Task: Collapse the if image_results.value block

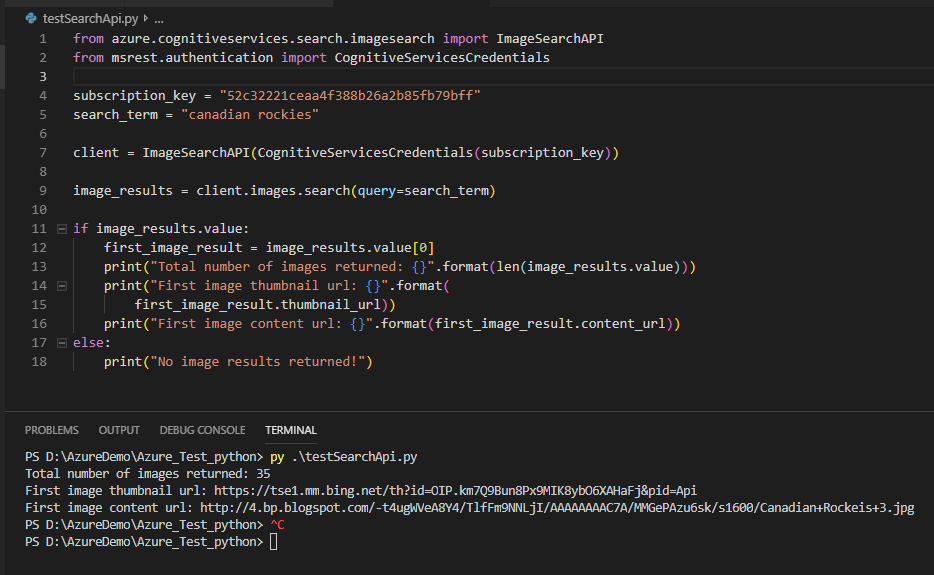Action: coord(62,229)
